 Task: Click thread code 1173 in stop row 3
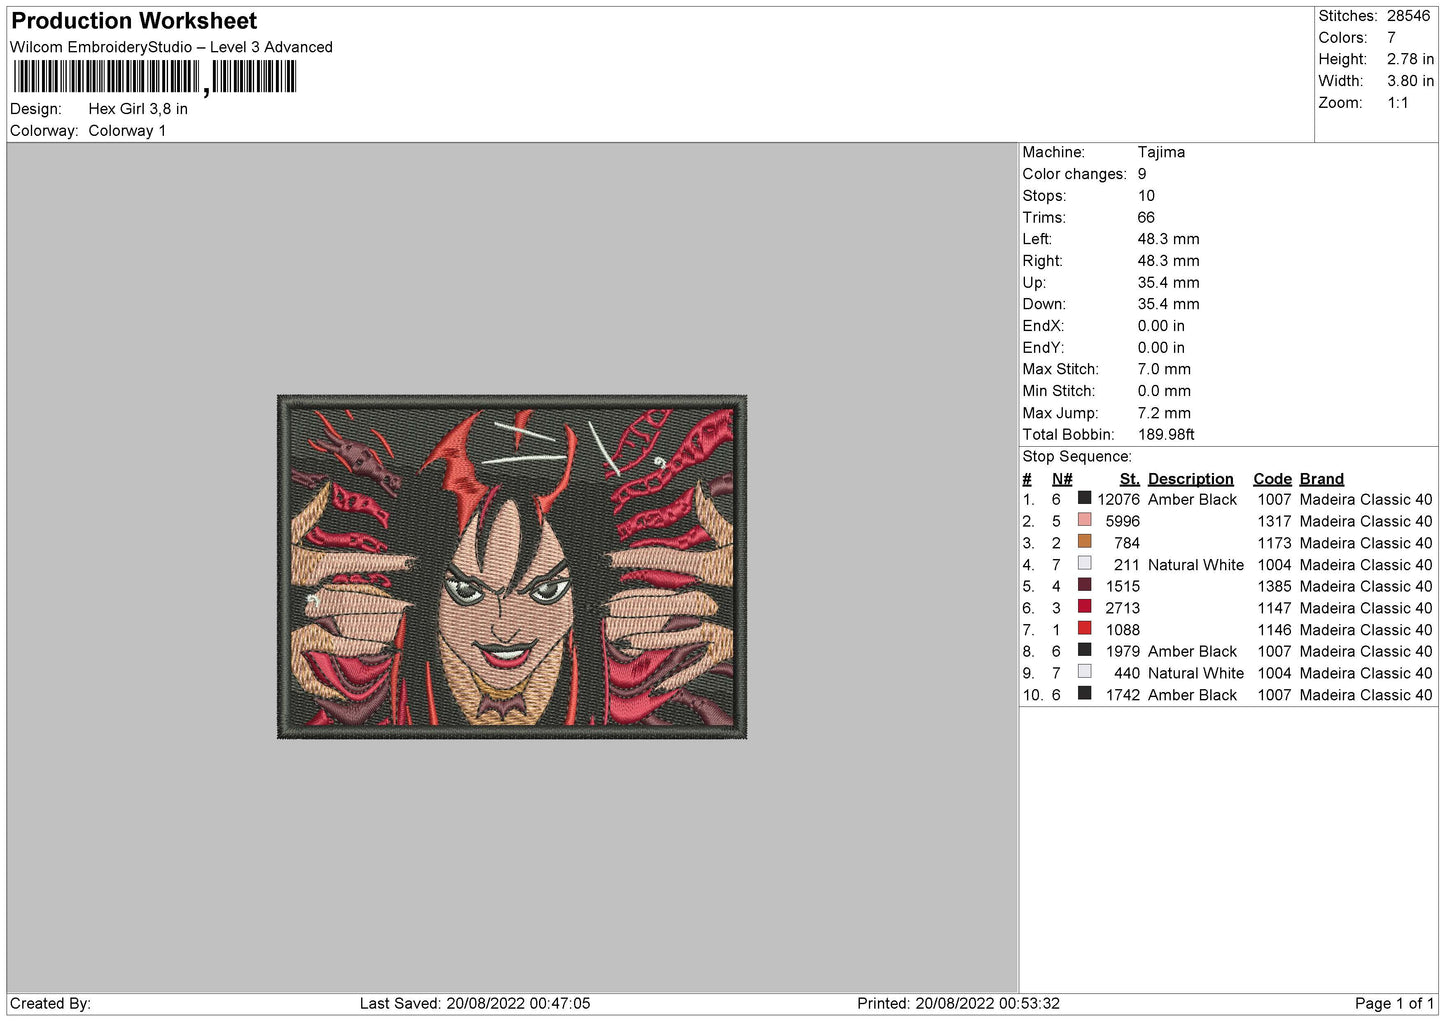click(1274, 544)
